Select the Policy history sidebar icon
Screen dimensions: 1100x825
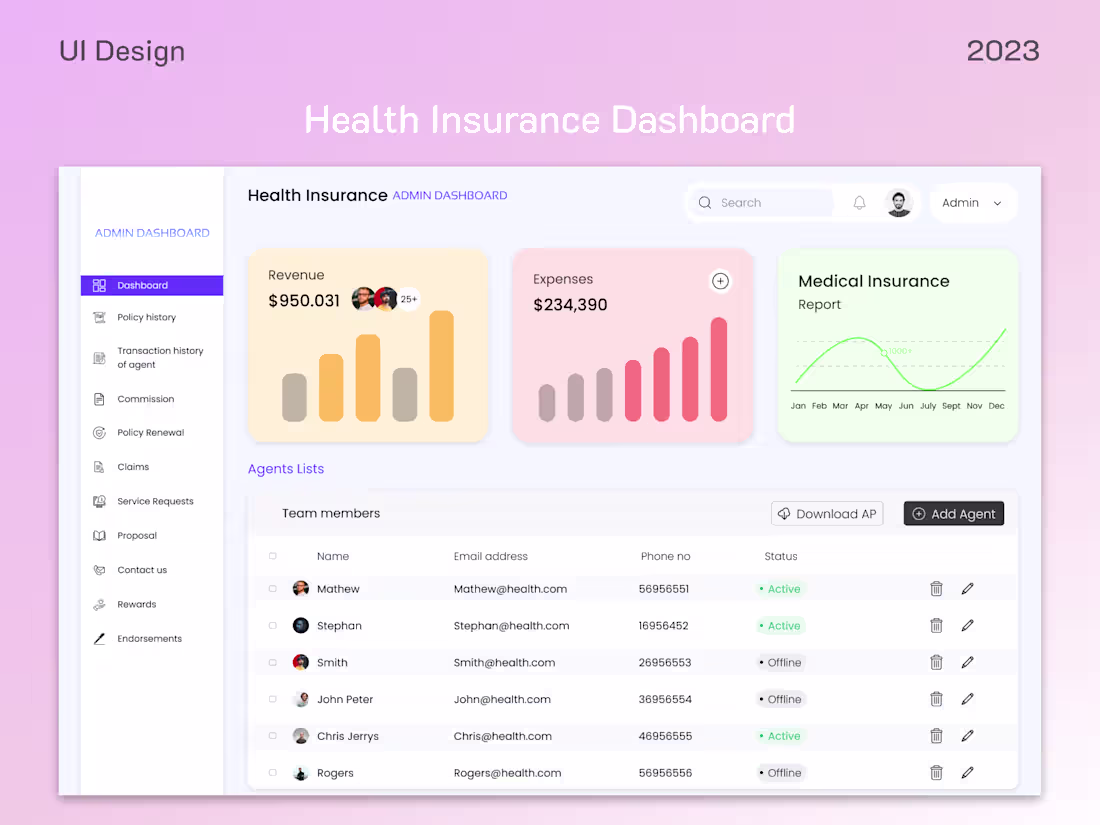[x=99, y=316]
